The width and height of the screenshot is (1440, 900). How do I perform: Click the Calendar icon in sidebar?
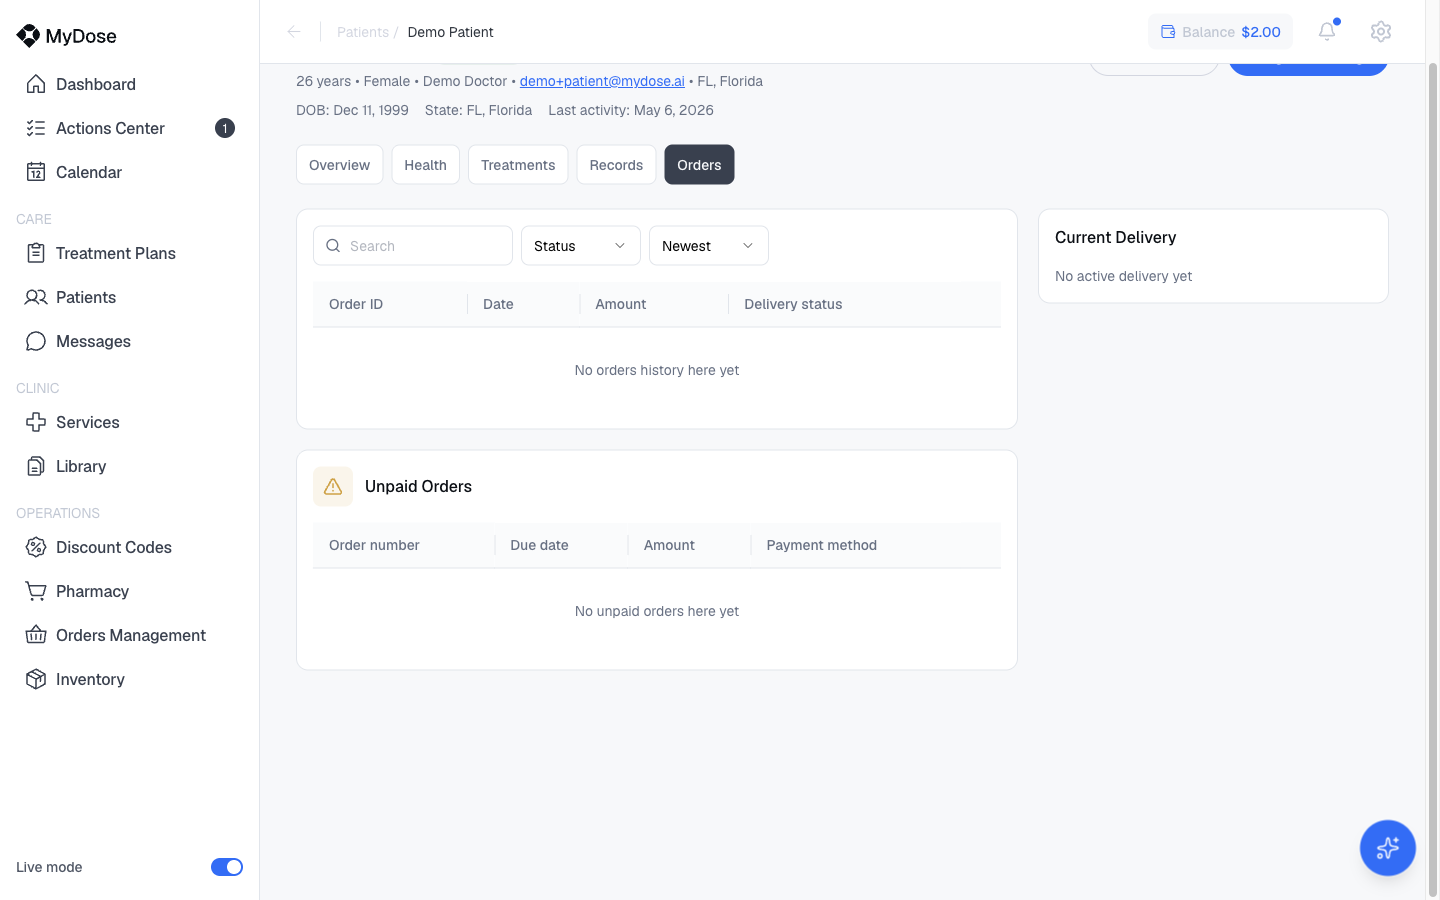point(36,172)
